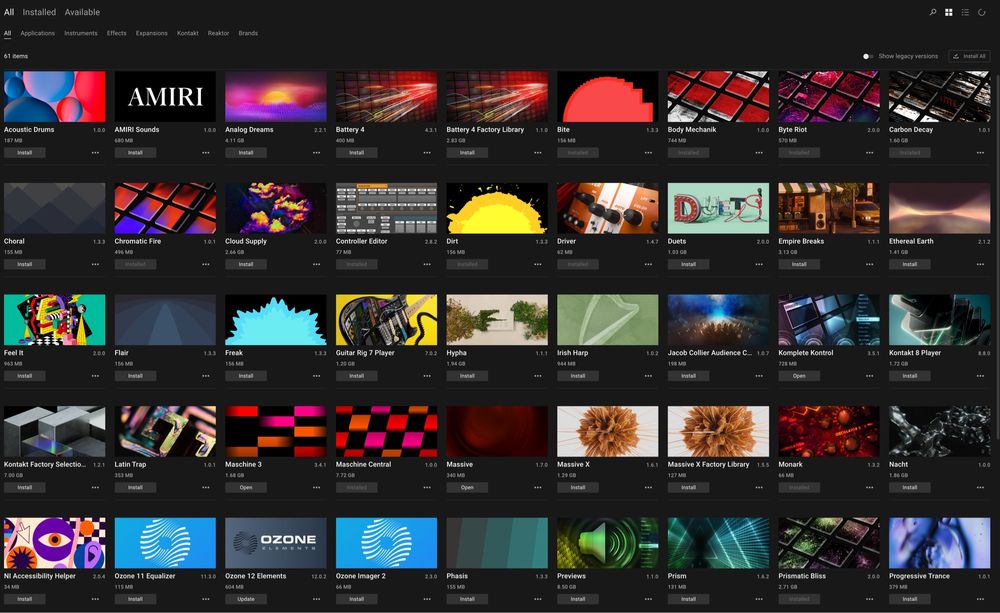Filter by Kontakt category

coord(188,33)
